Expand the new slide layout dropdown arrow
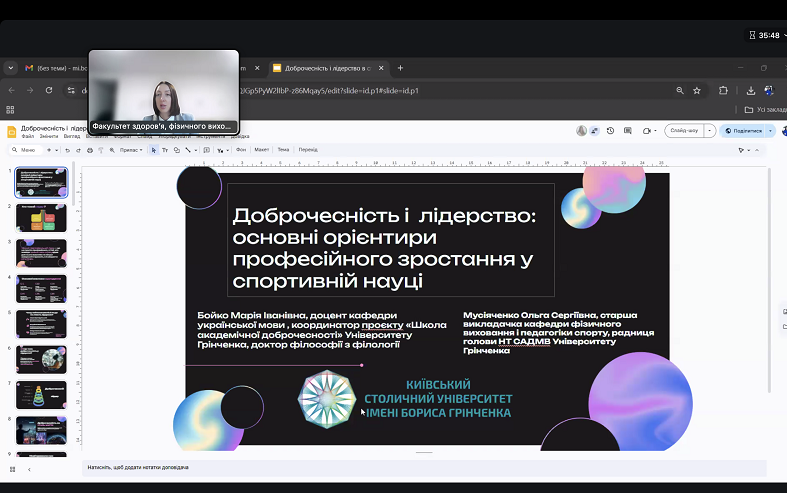This screenshot has height=493, width=787. [x=57, y=150]
